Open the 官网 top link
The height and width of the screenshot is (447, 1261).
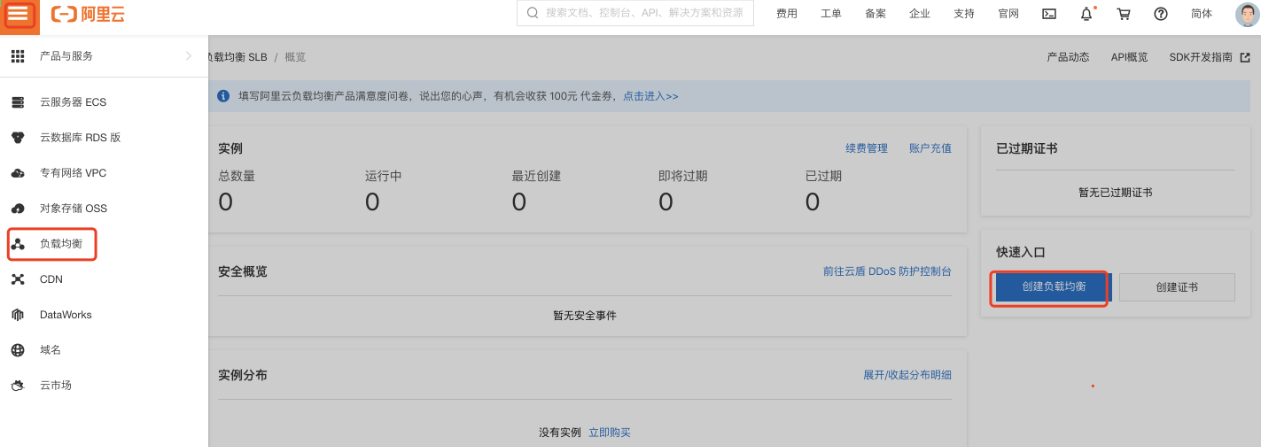(x=1008, y=14)
